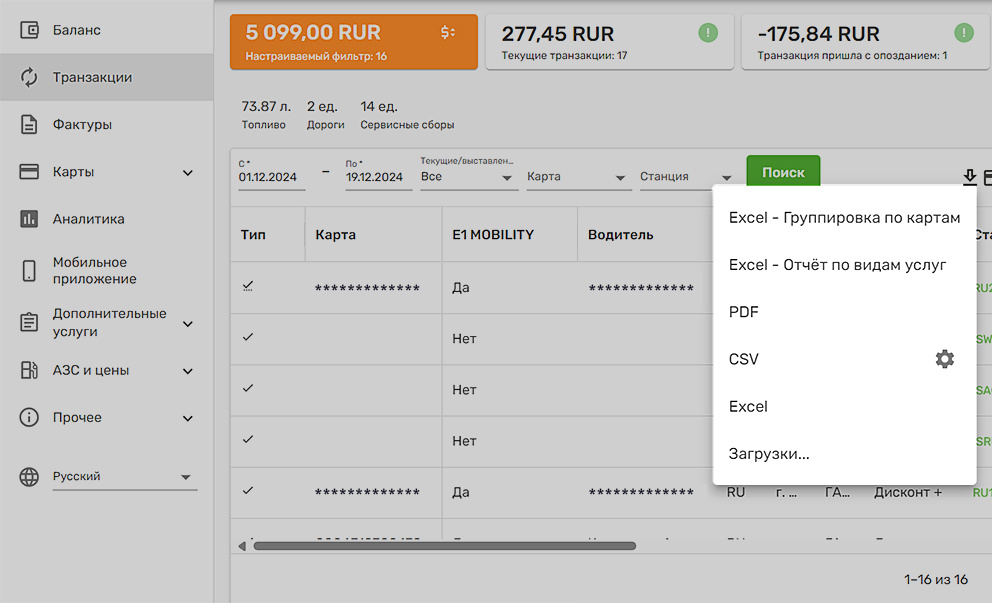
Task: Select the 5 099,00 RUR custom filter card
Action: pos(354,42)
